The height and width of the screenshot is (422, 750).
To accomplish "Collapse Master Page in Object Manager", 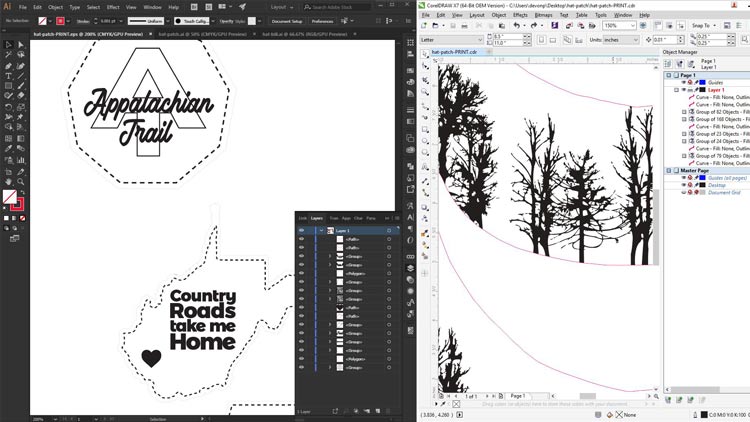I will pyautogui.click(x=669, y=170).
